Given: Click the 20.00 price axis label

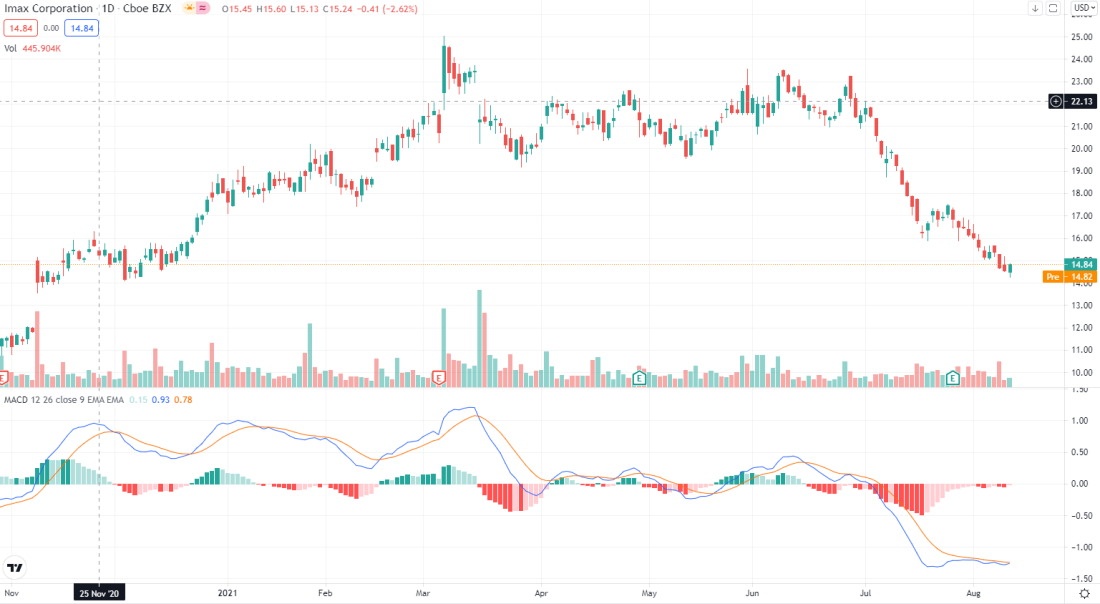Looking at the screenshot, I should [x=1082, y=149].
